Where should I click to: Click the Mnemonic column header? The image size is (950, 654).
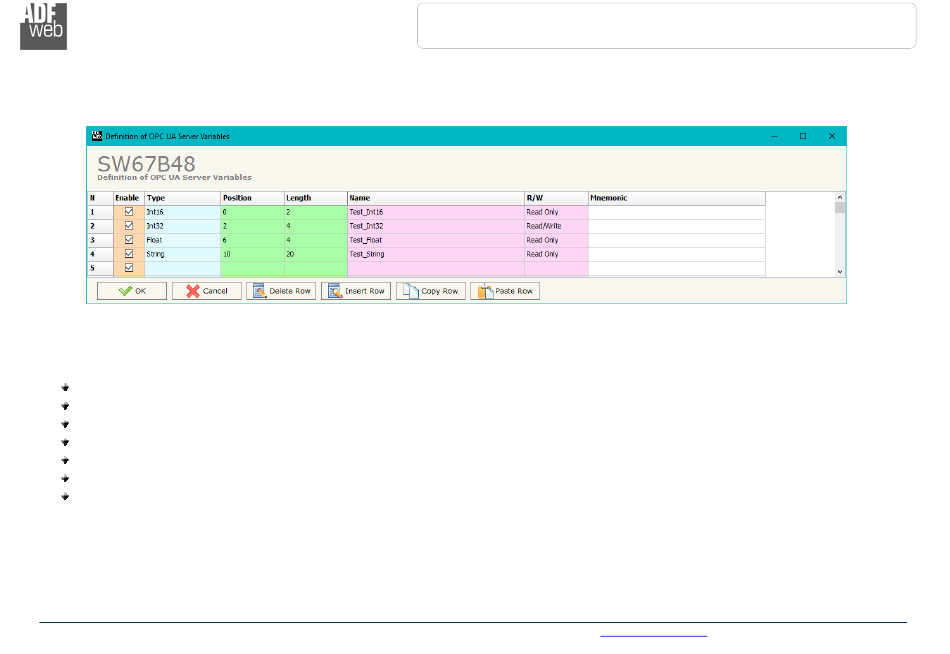pos(676,198)
